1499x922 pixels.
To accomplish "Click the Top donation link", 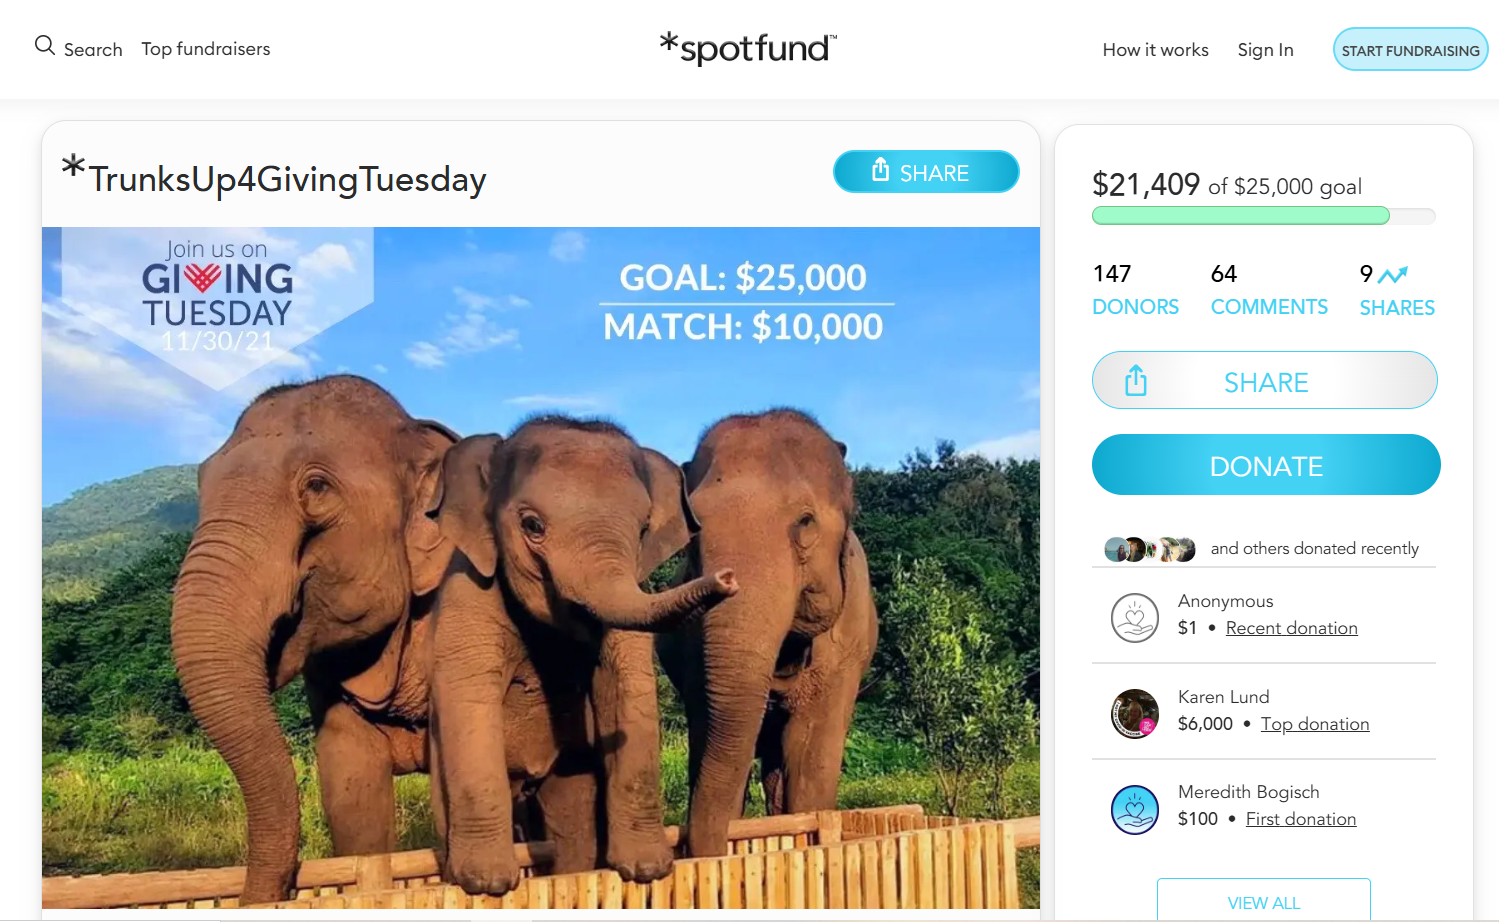I will pos(1314,723).
